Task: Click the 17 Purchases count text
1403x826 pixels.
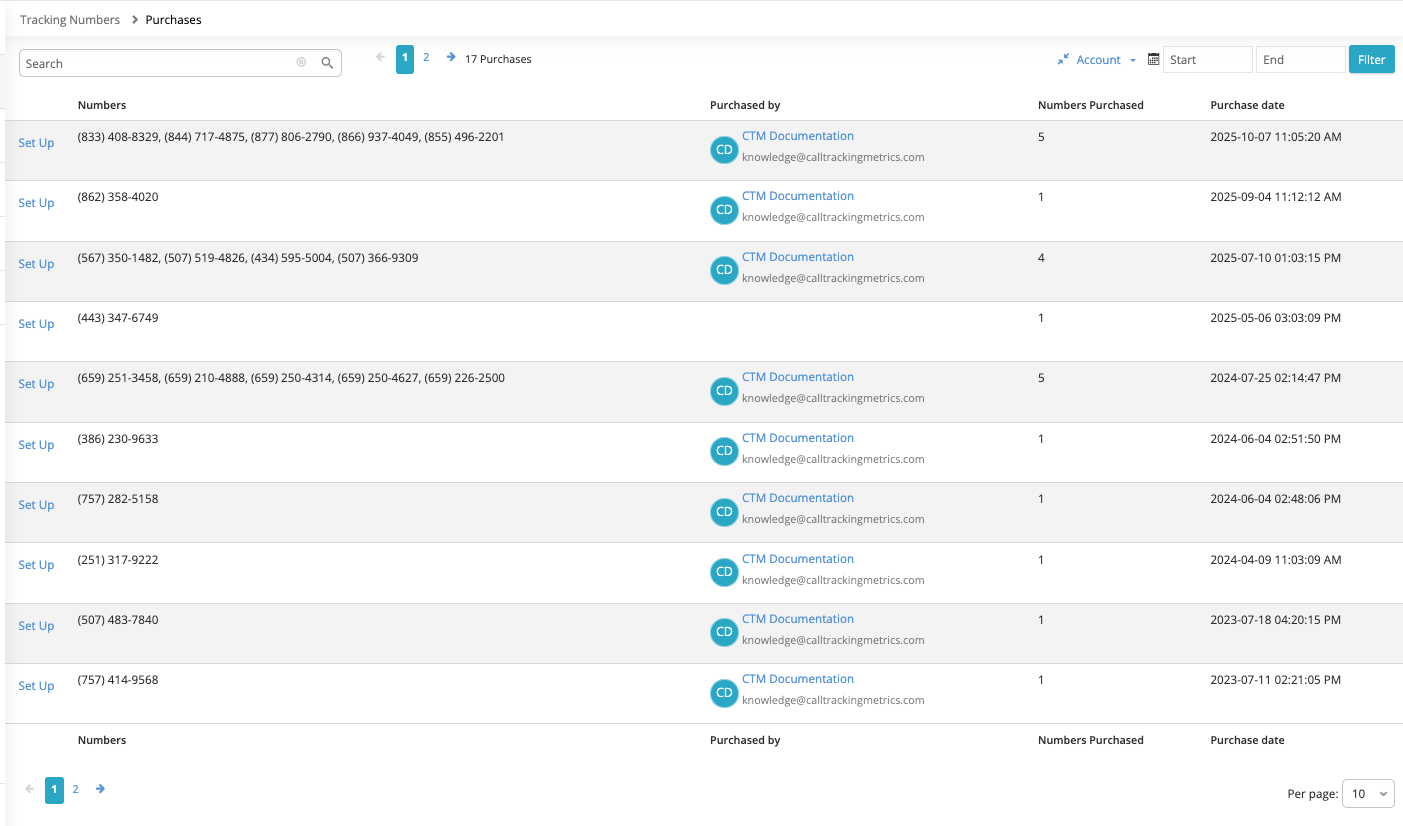Action: click(x=498, y=59)
